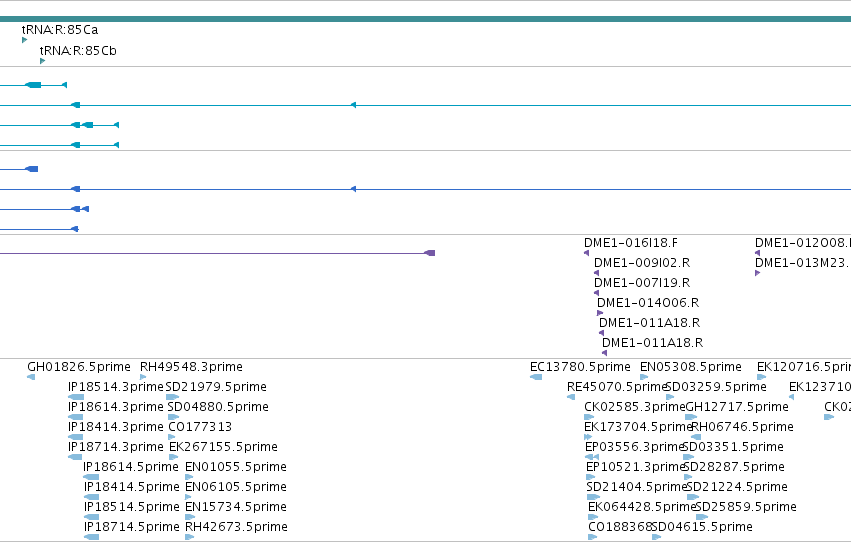
Task: Select the IP18514.3prime label
Action: pos(116,387)
